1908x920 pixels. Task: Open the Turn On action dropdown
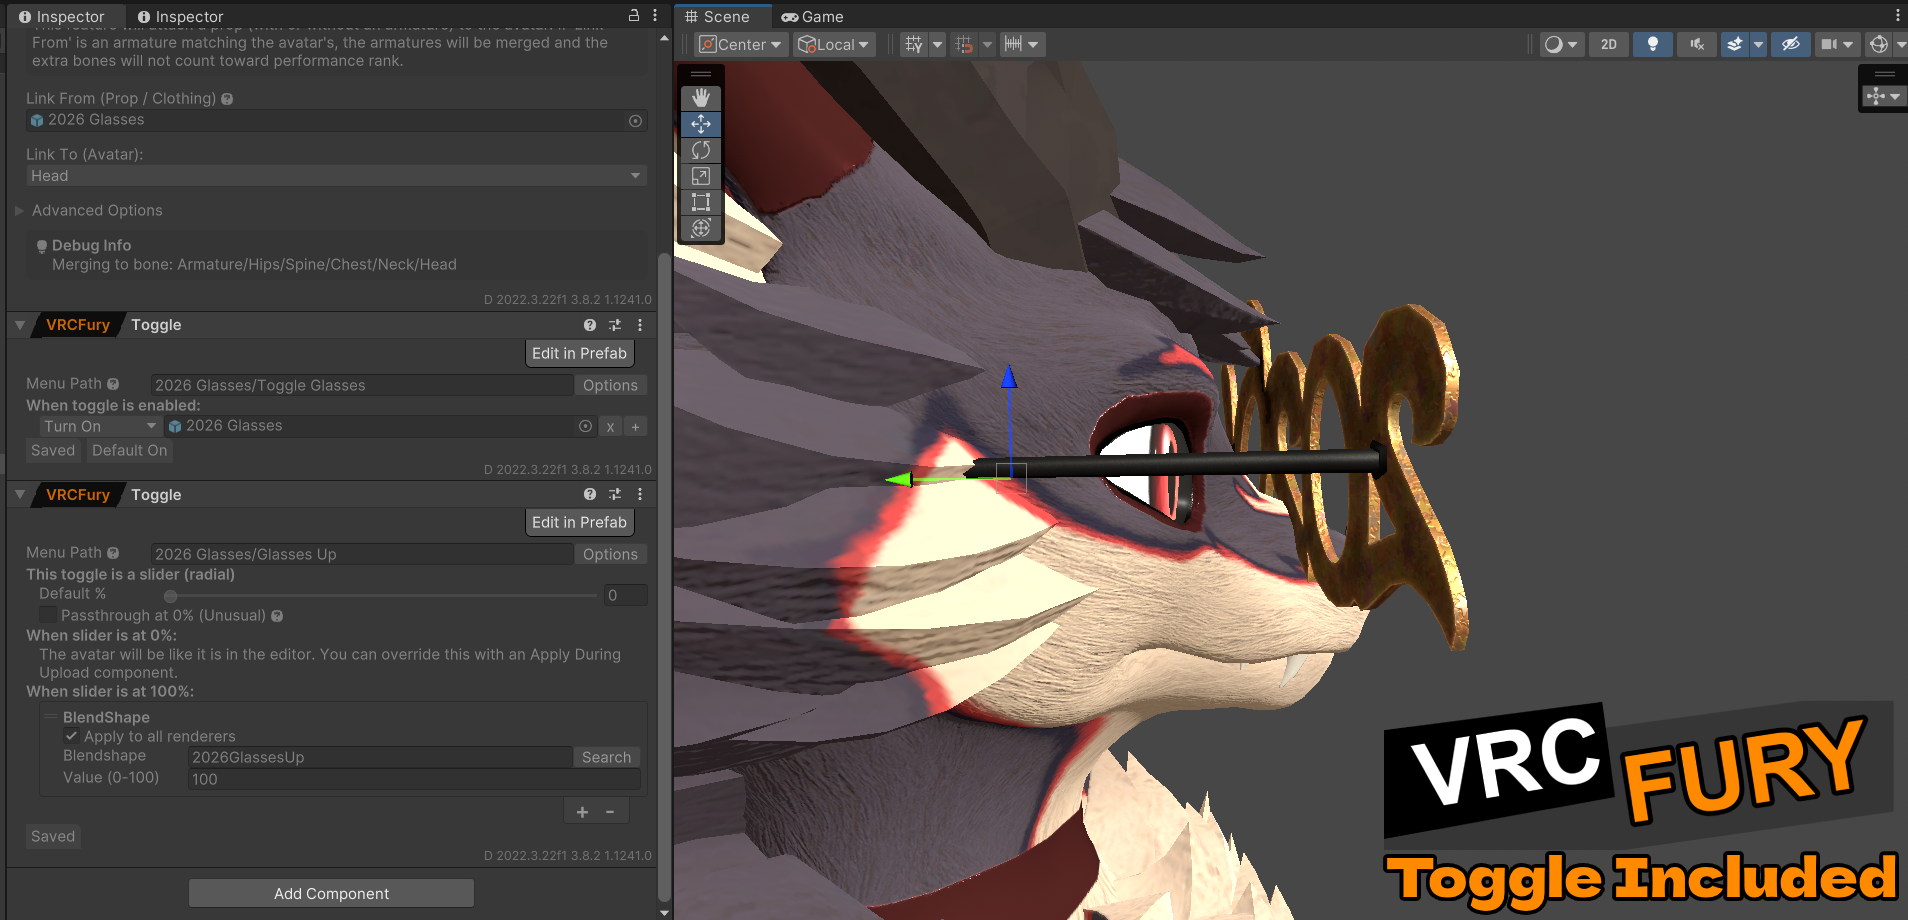tap(100, 426)
